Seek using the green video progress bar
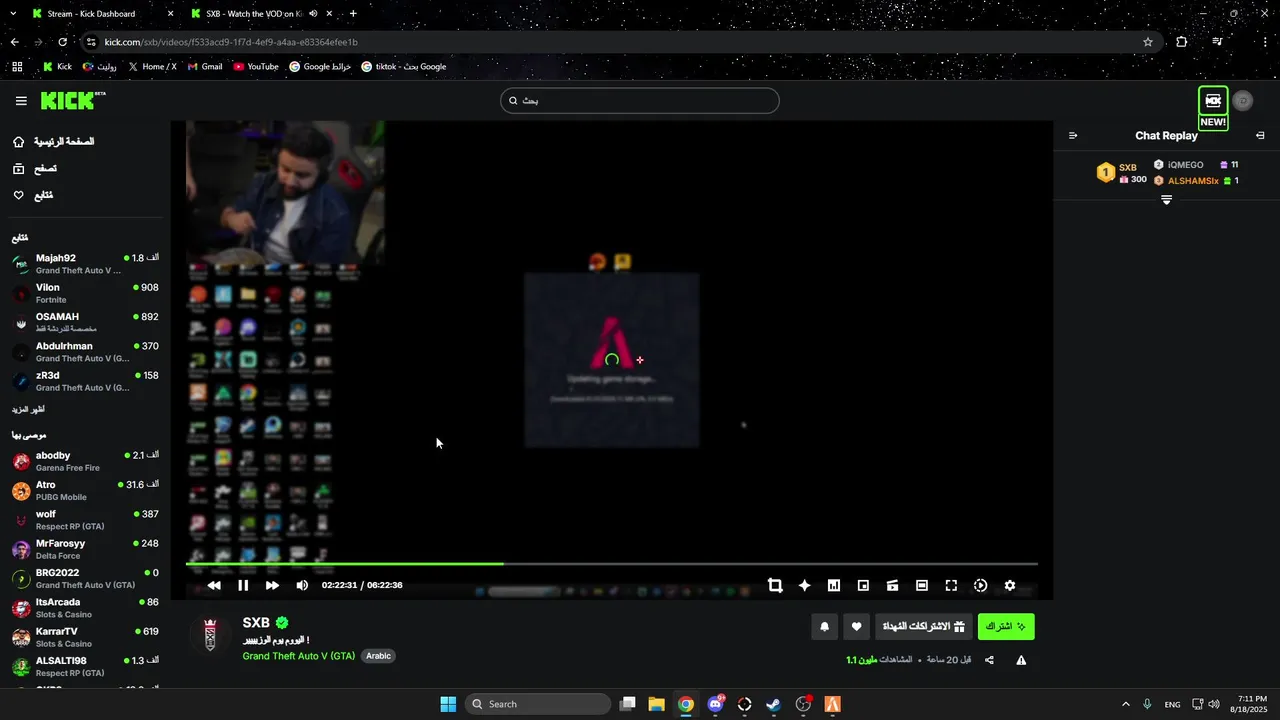1280x720 pixels. click(612, 564)
